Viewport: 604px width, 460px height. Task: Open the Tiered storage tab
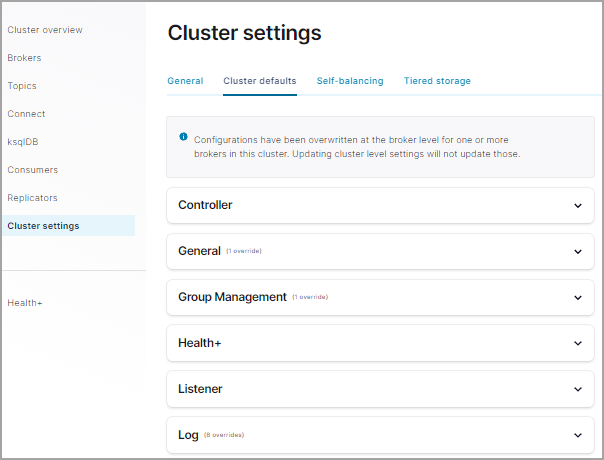pyautogui.click(x=437, y=81)
